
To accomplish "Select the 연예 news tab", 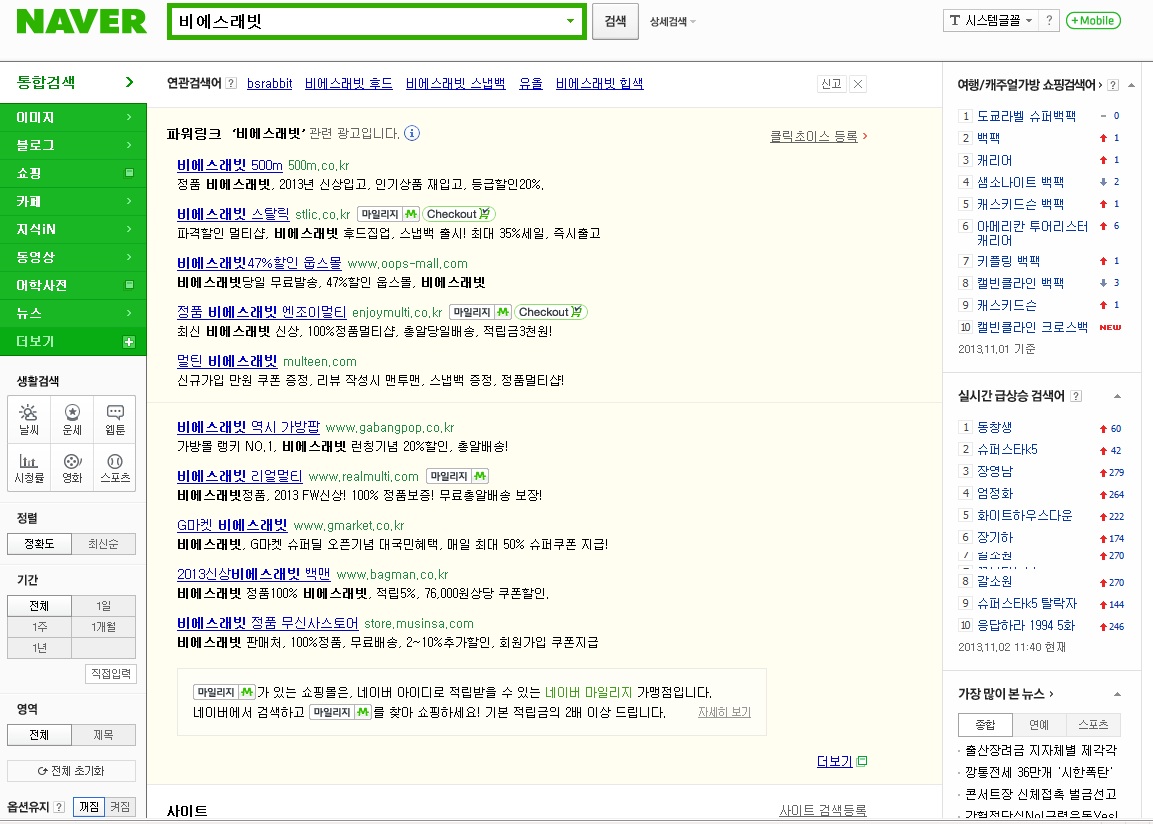I will point(1039,725).
